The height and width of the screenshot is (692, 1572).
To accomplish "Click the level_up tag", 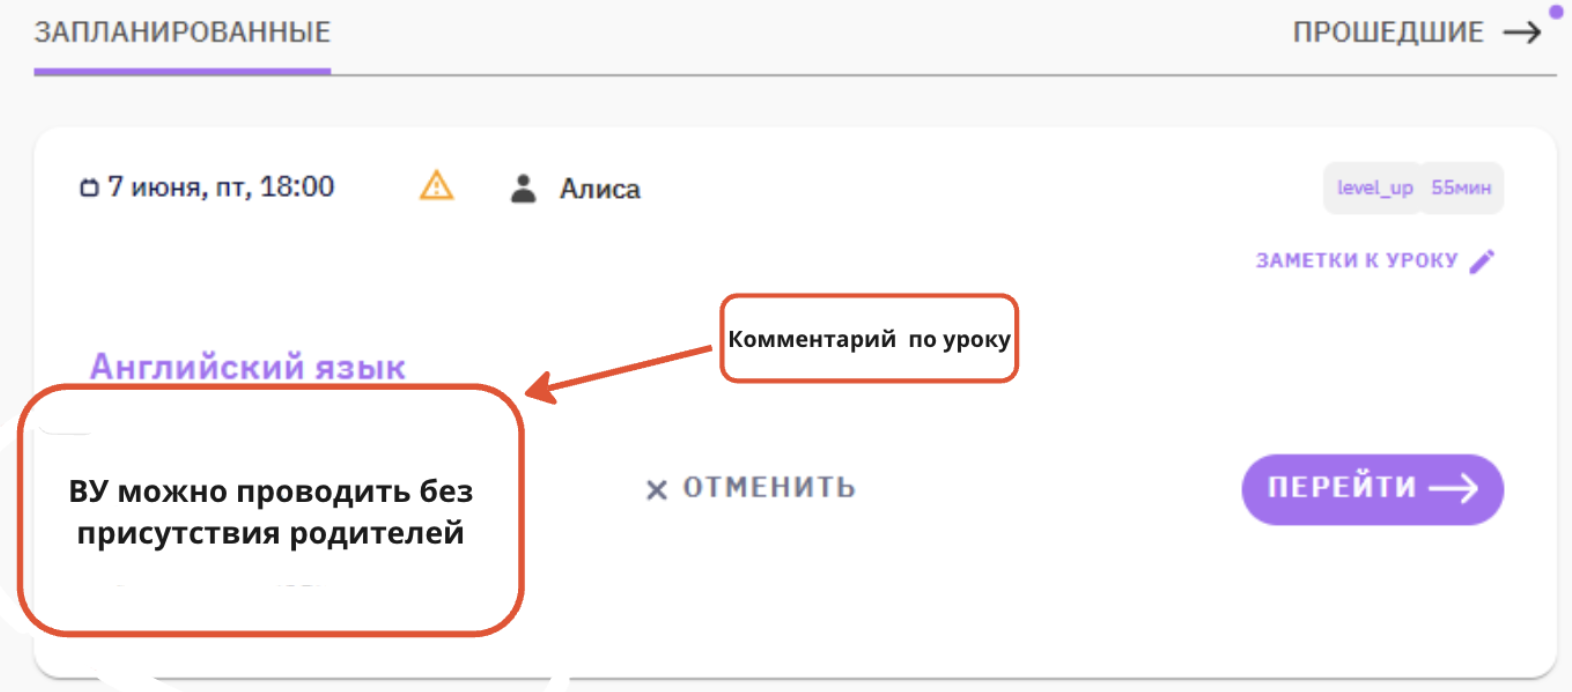I will point(1374,188).
